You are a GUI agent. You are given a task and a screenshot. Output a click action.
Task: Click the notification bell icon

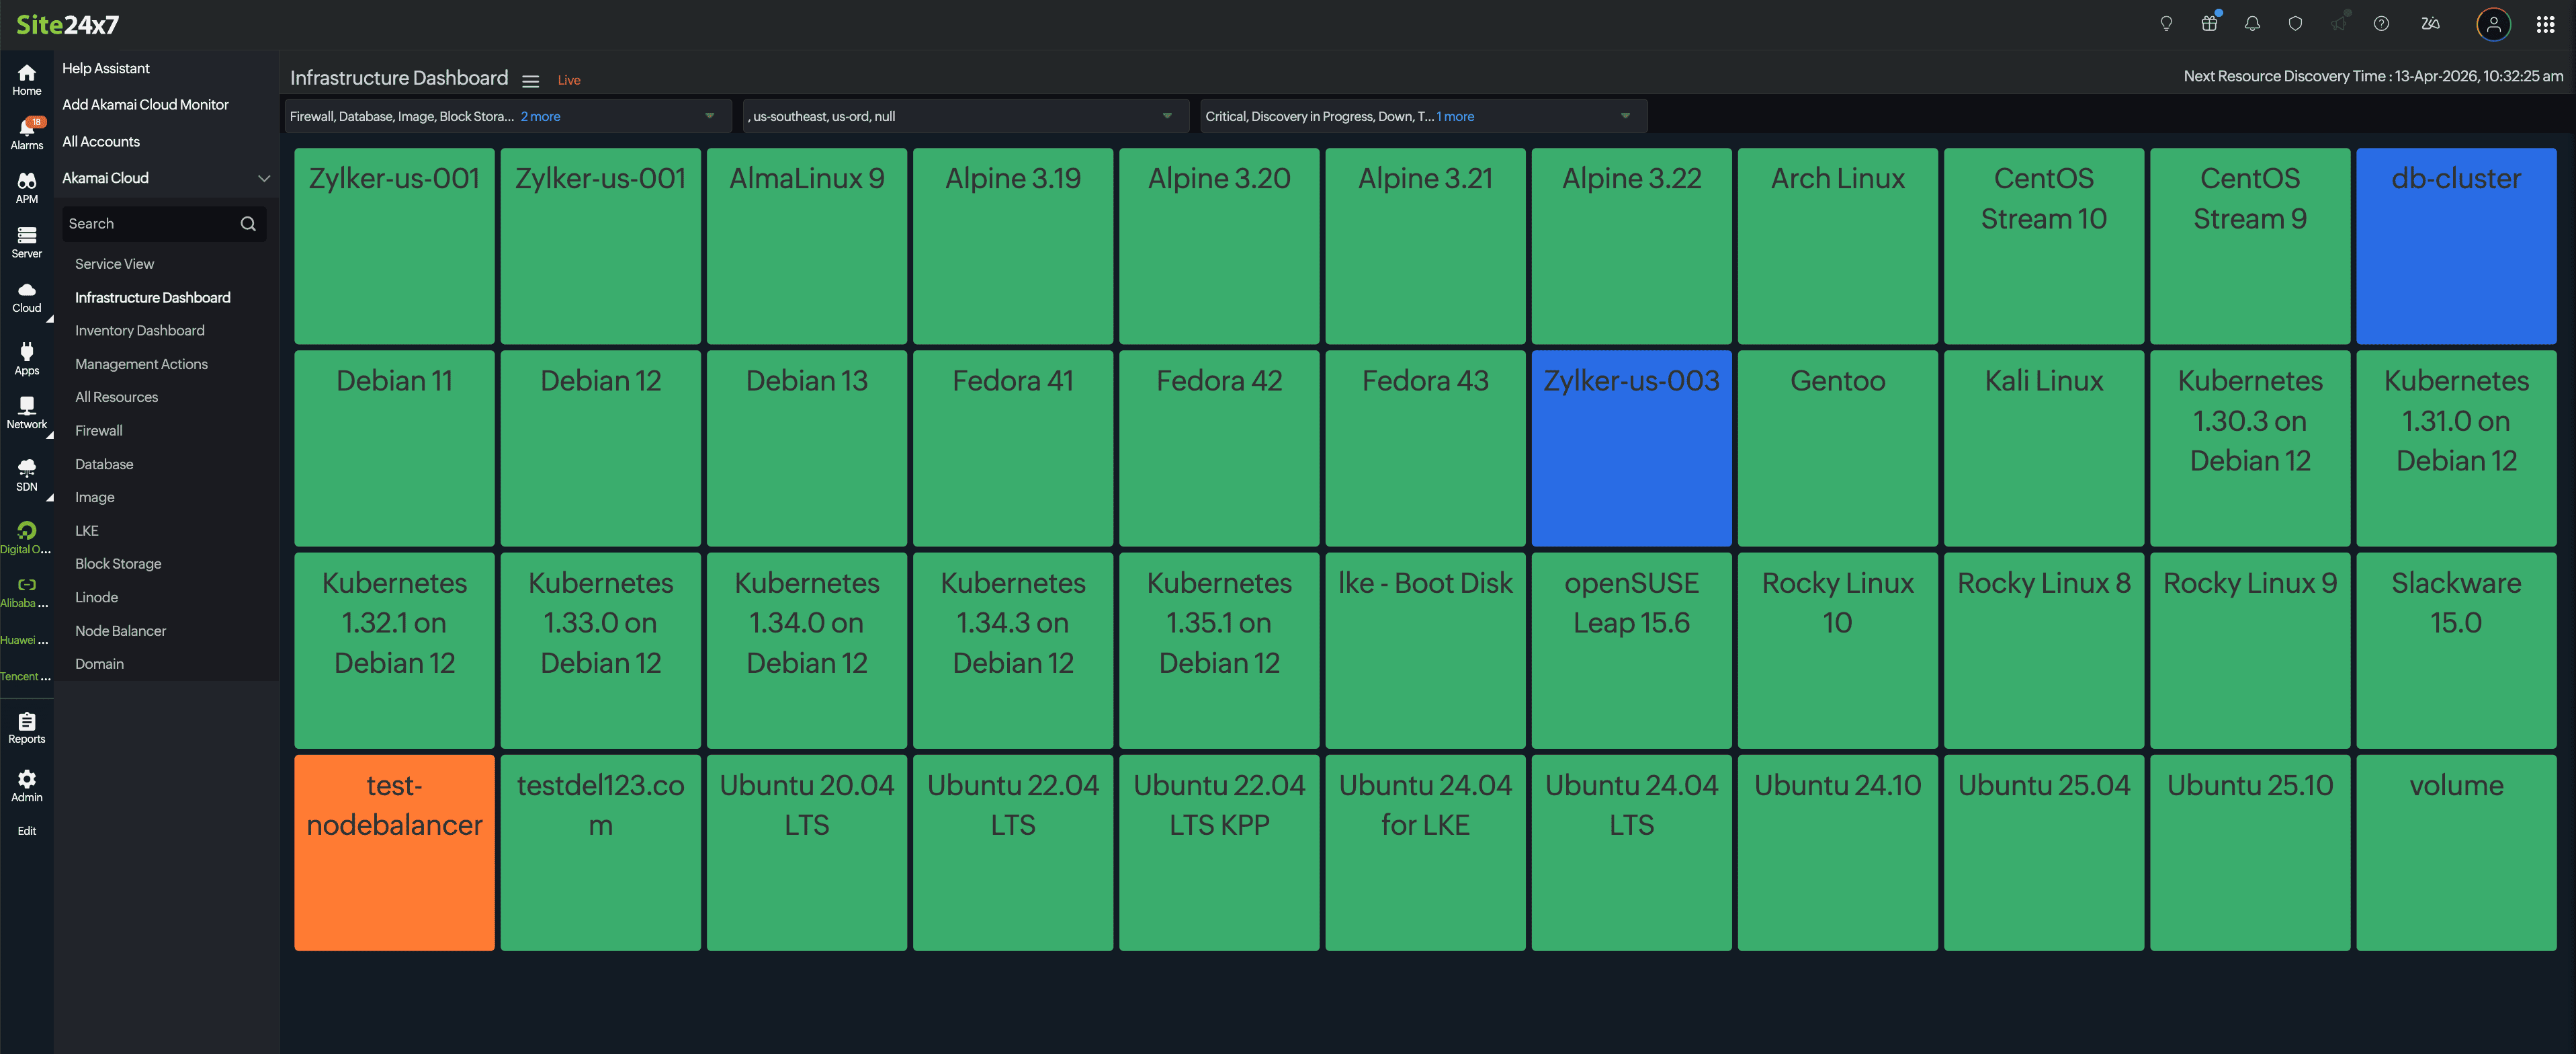click(x=2252, y=24)
